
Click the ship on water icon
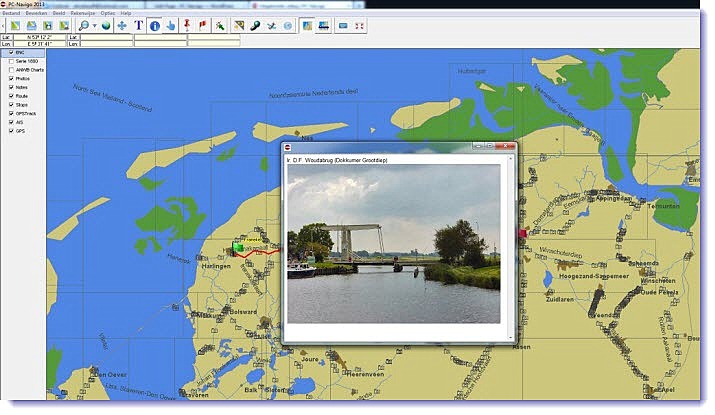[324, 26]
